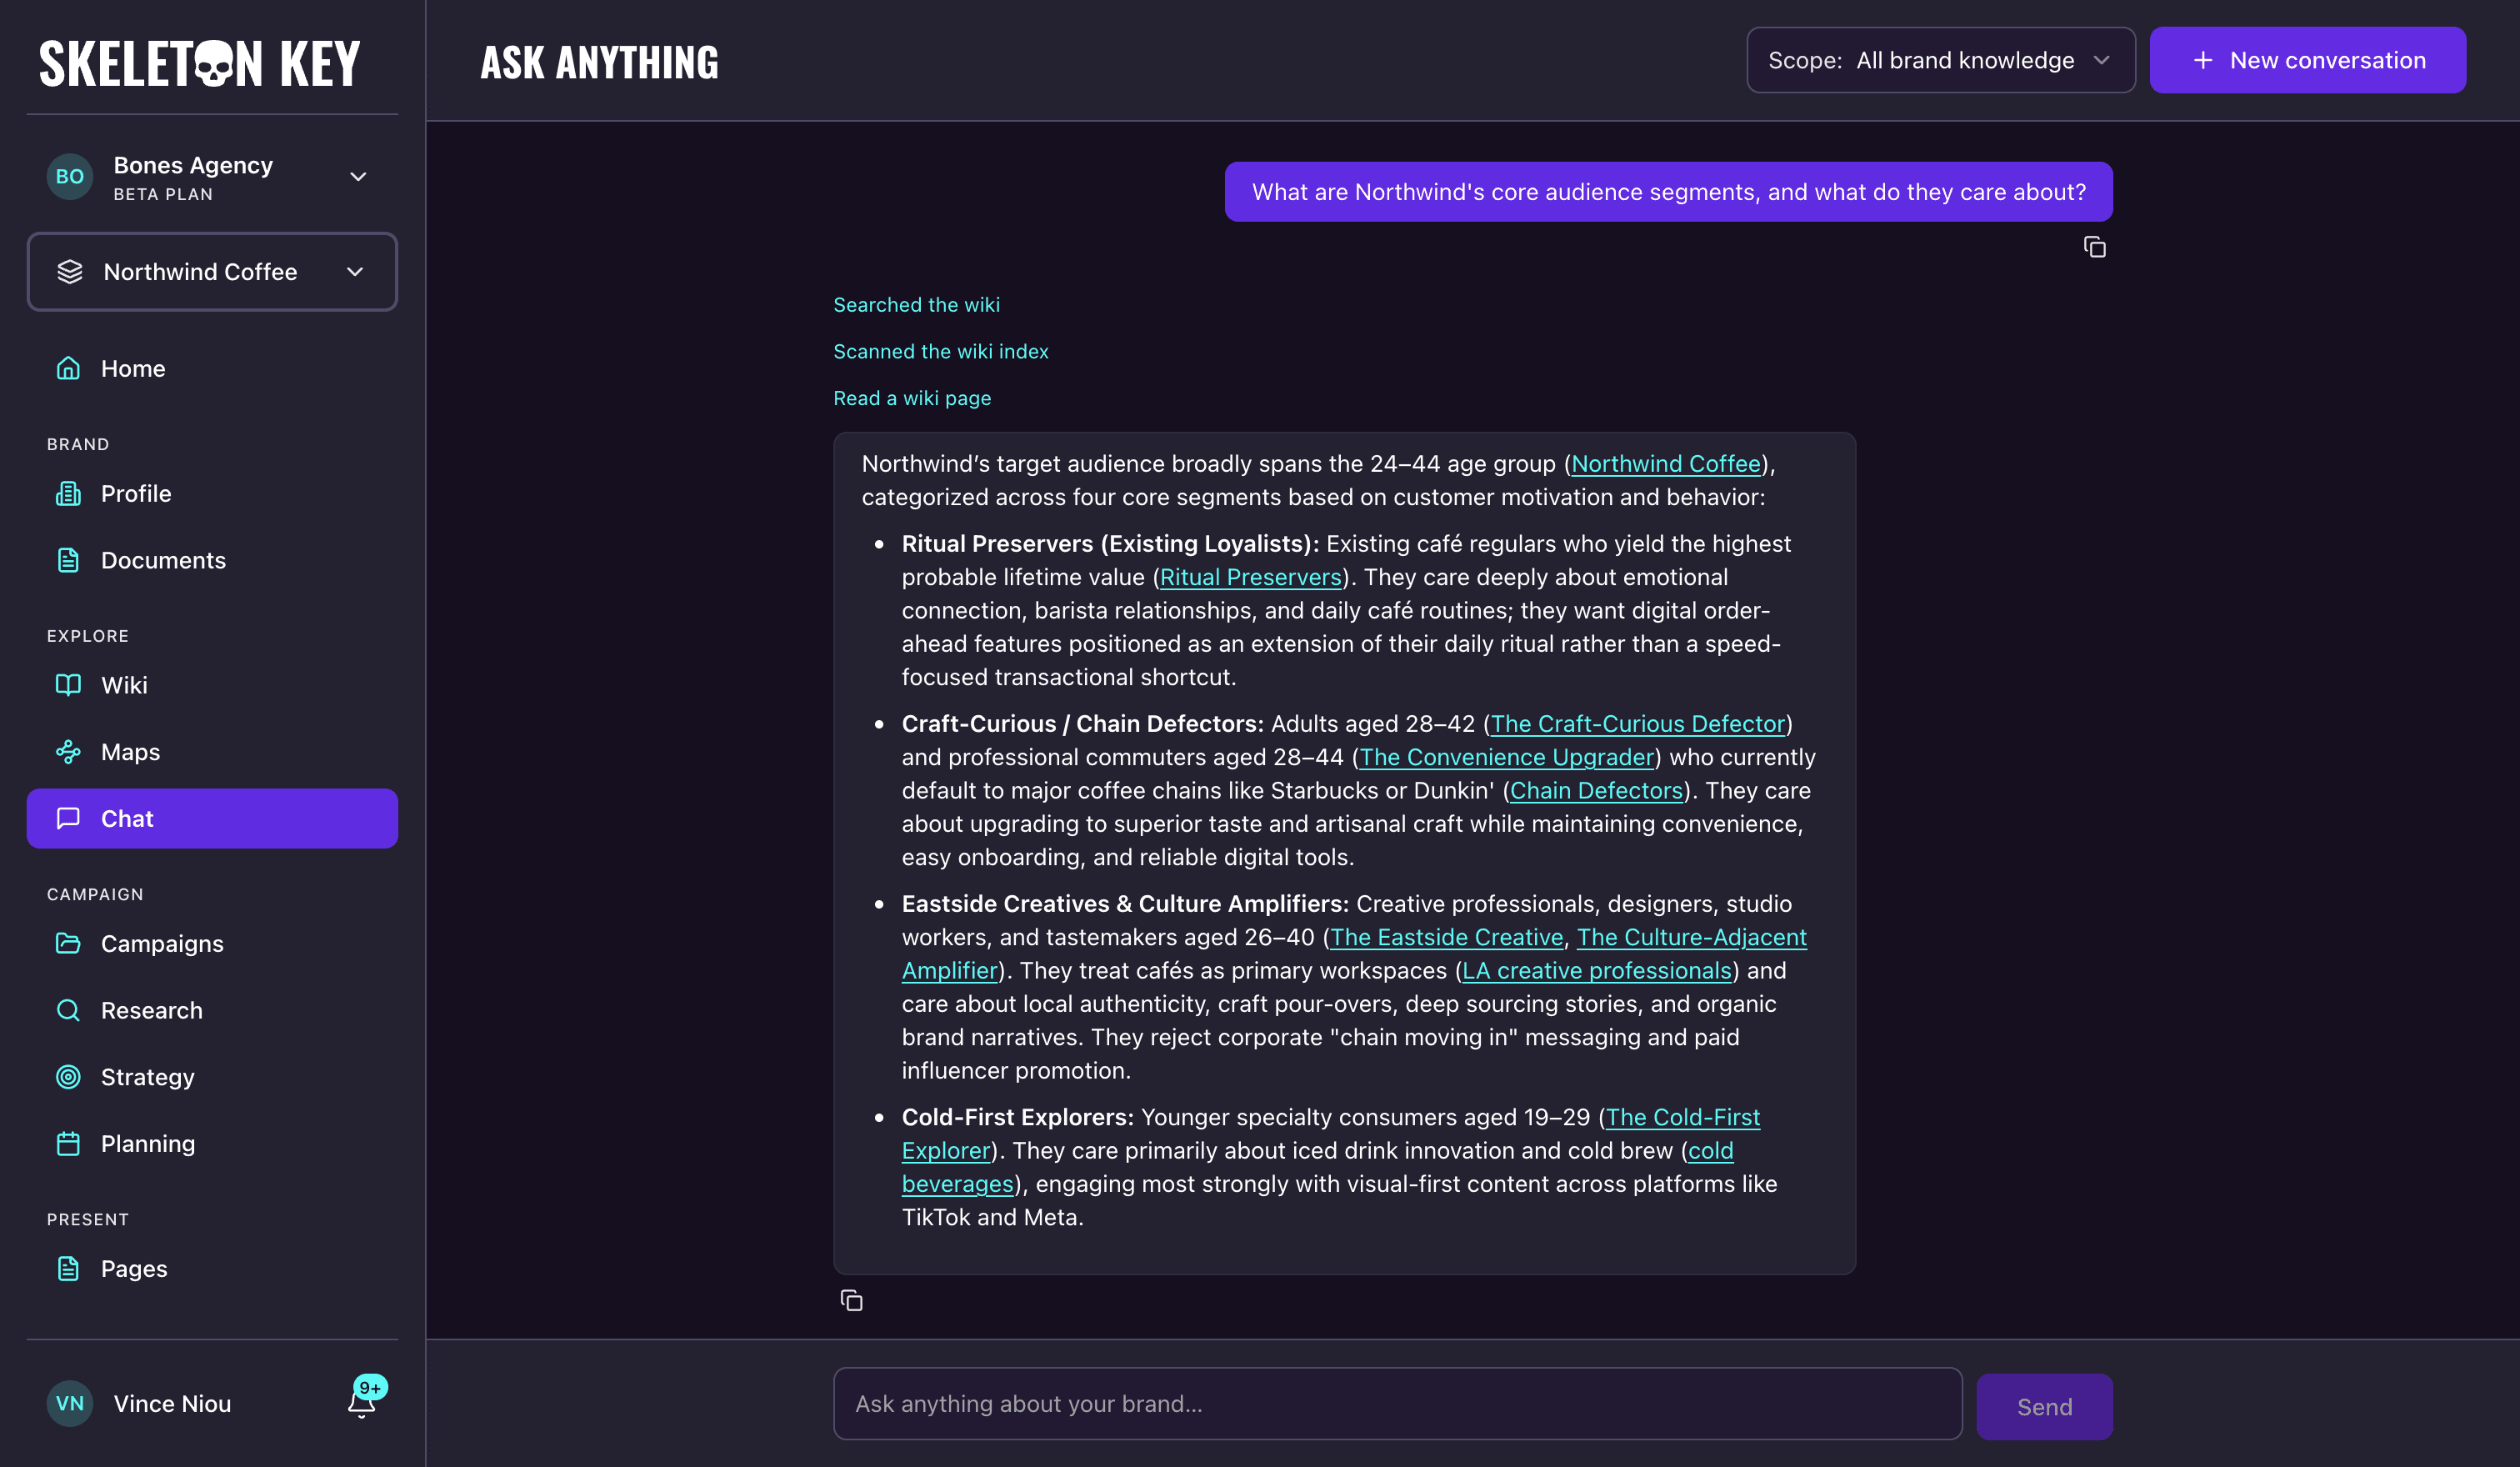Open The Convenience Upgrader link
2520x1467 pixels.
(1506, 757)
